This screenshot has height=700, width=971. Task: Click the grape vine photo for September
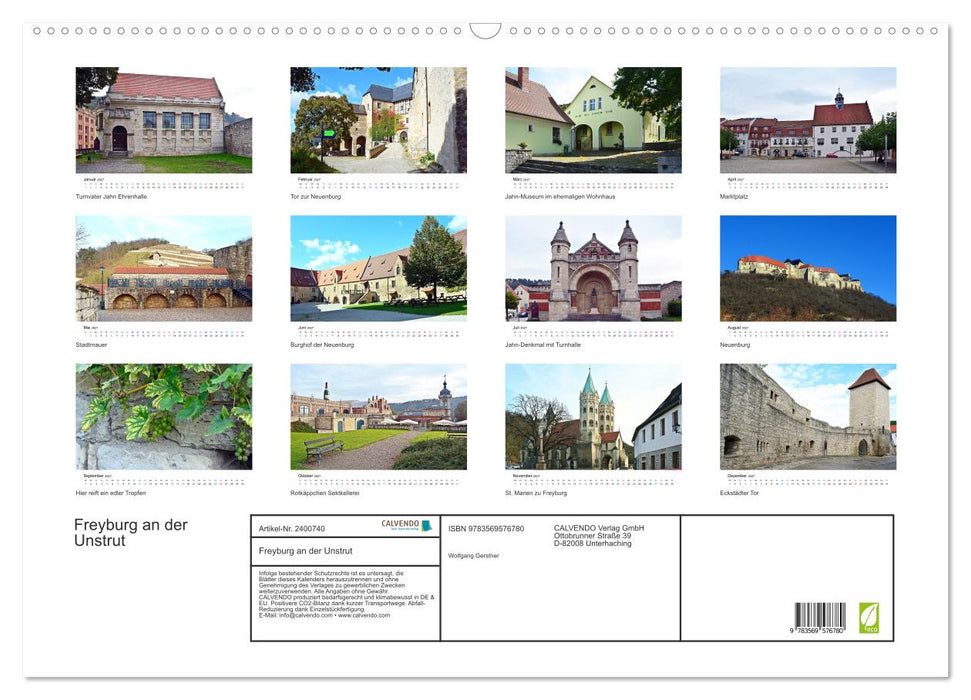[x=163, y=417]
